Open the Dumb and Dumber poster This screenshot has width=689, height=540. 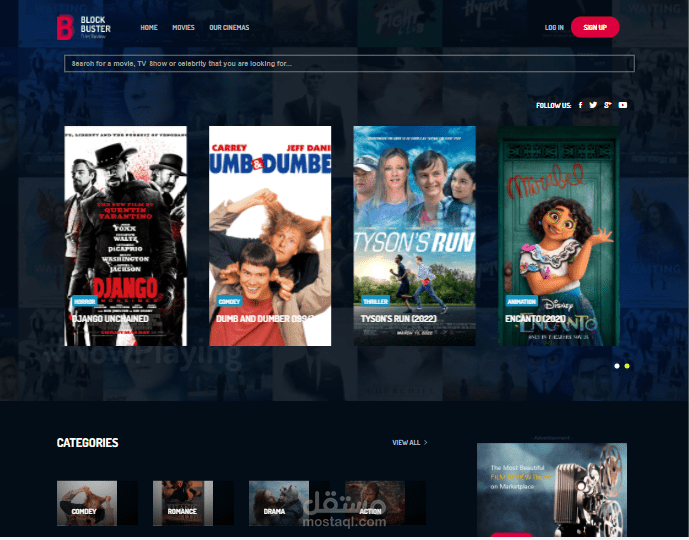pyautogui.click(x=270, y=236)
